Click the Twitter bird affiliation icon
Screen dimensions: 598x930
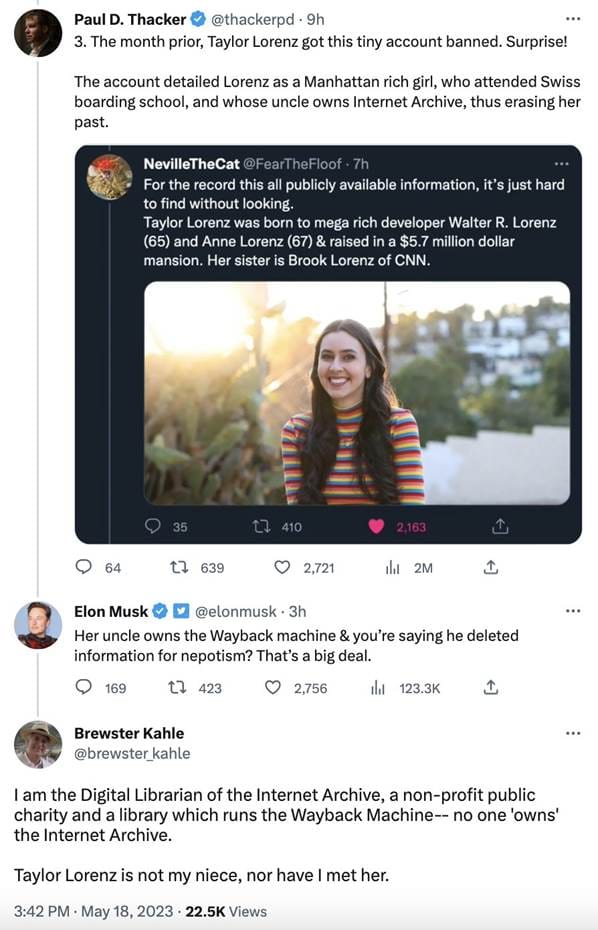tap(182, 610)
